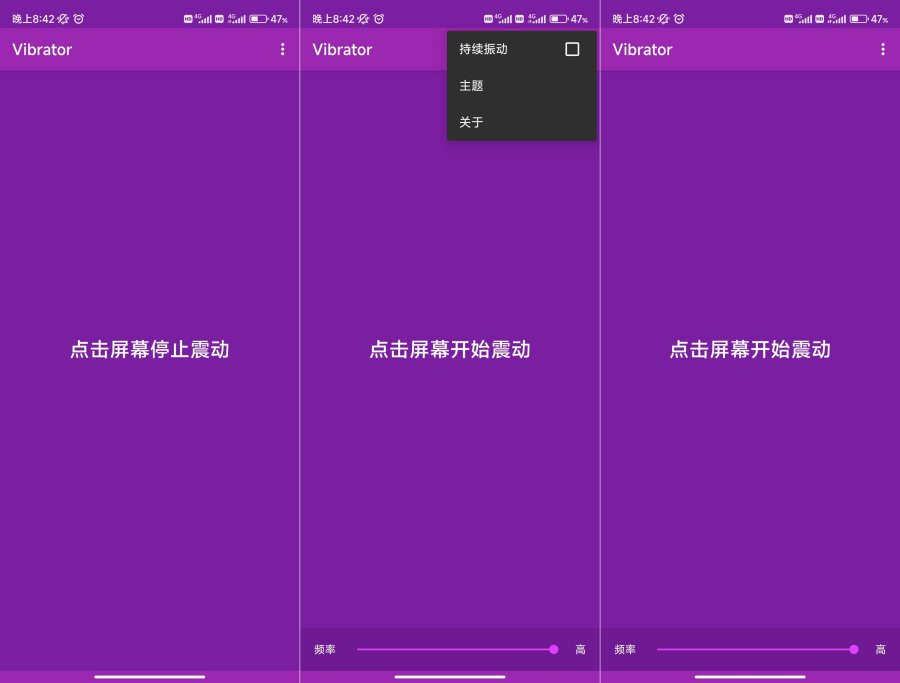Image resolution: width=900 pixels, height=683 pixels.
Task: Tap the home gesture bar in the middle screen
Action: pos(450,677)
